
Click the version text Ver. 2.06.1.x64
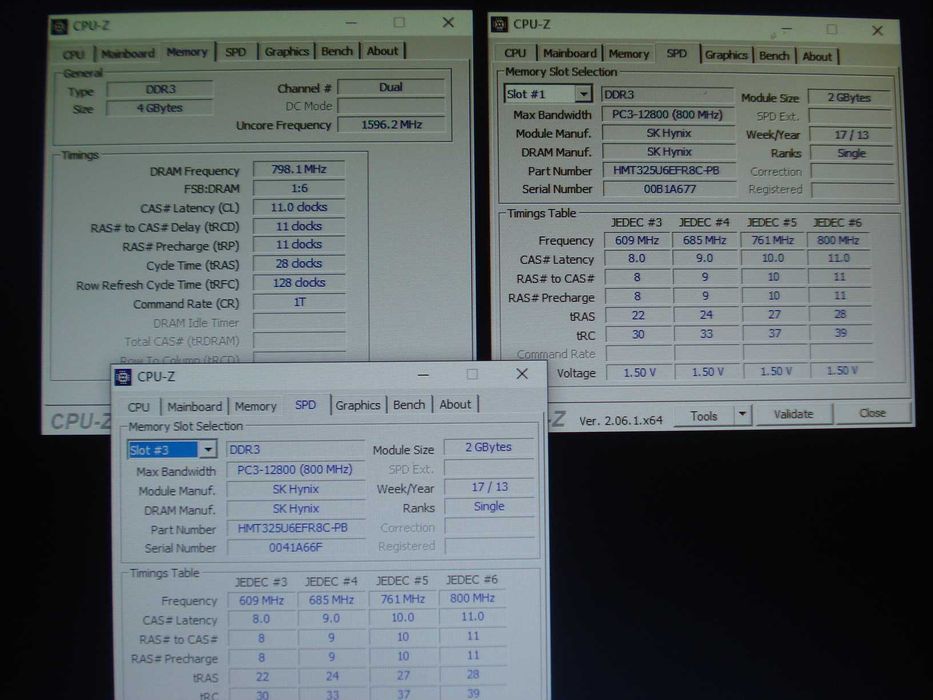click(x=621, y=420)
